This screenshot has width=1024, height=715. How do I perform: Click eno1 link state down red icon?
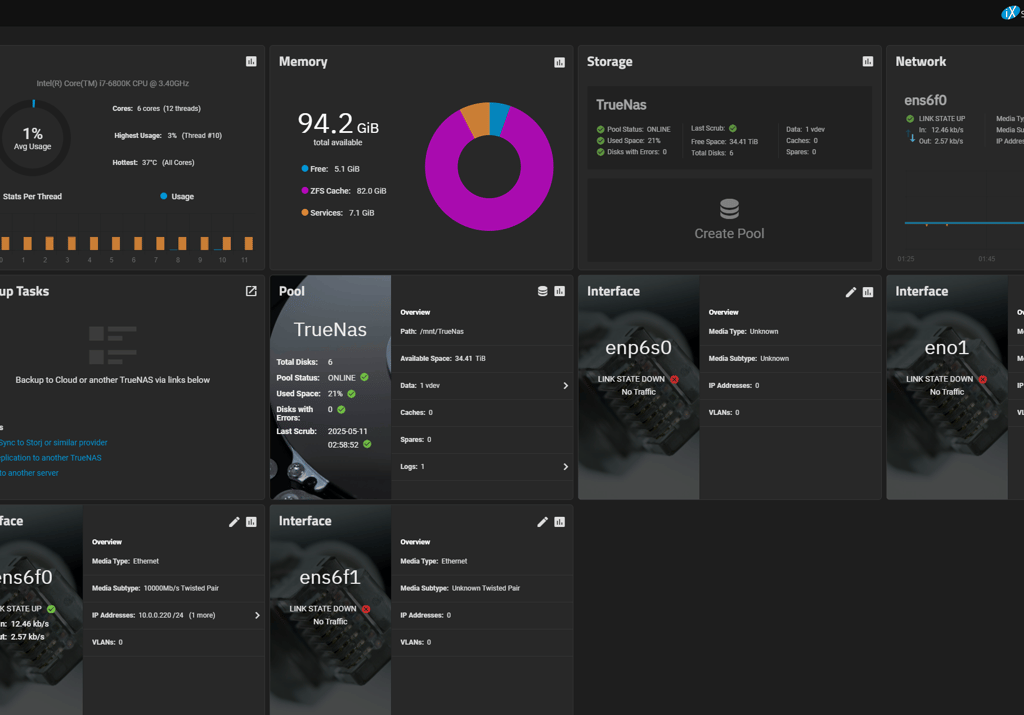(983, 379)
